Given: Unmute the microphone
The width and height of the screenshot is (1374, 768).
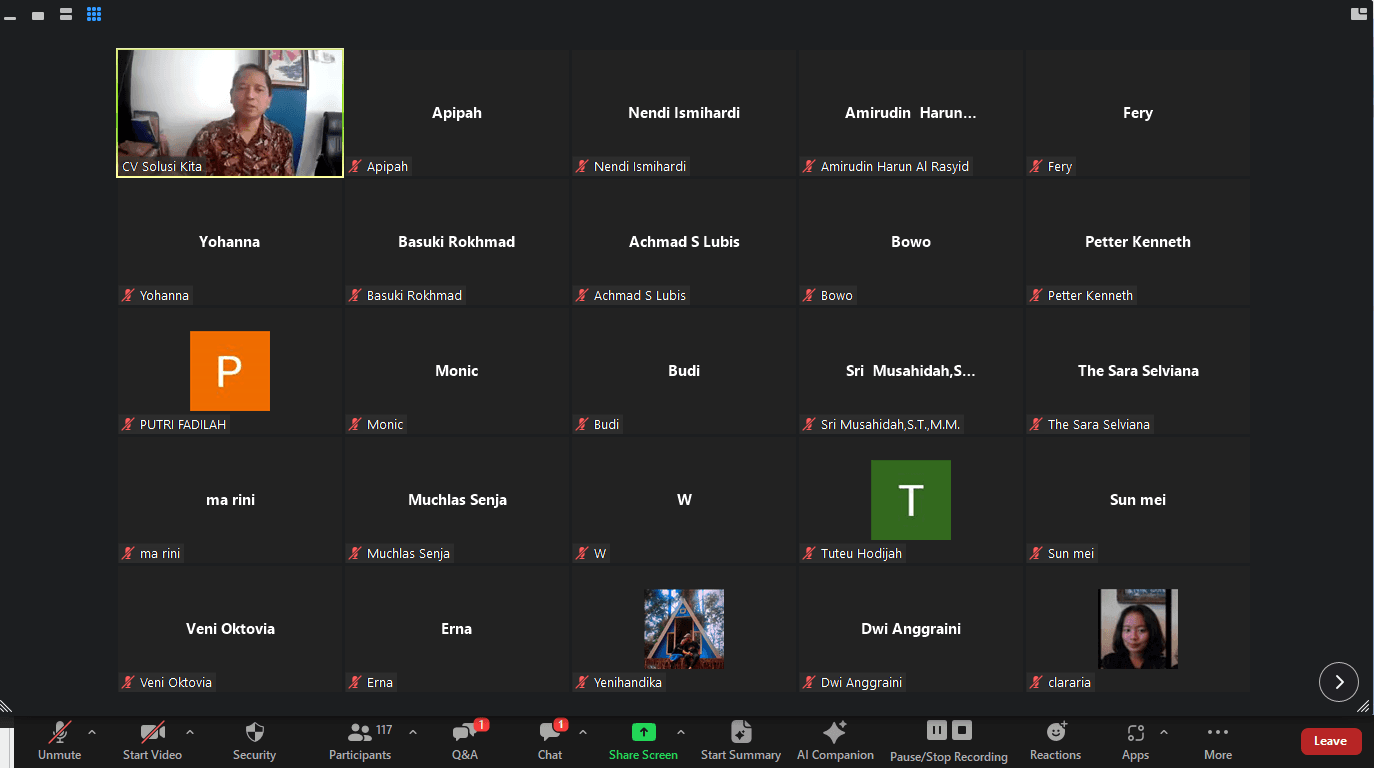Looking at the screenshot, I should click(60, 740).
